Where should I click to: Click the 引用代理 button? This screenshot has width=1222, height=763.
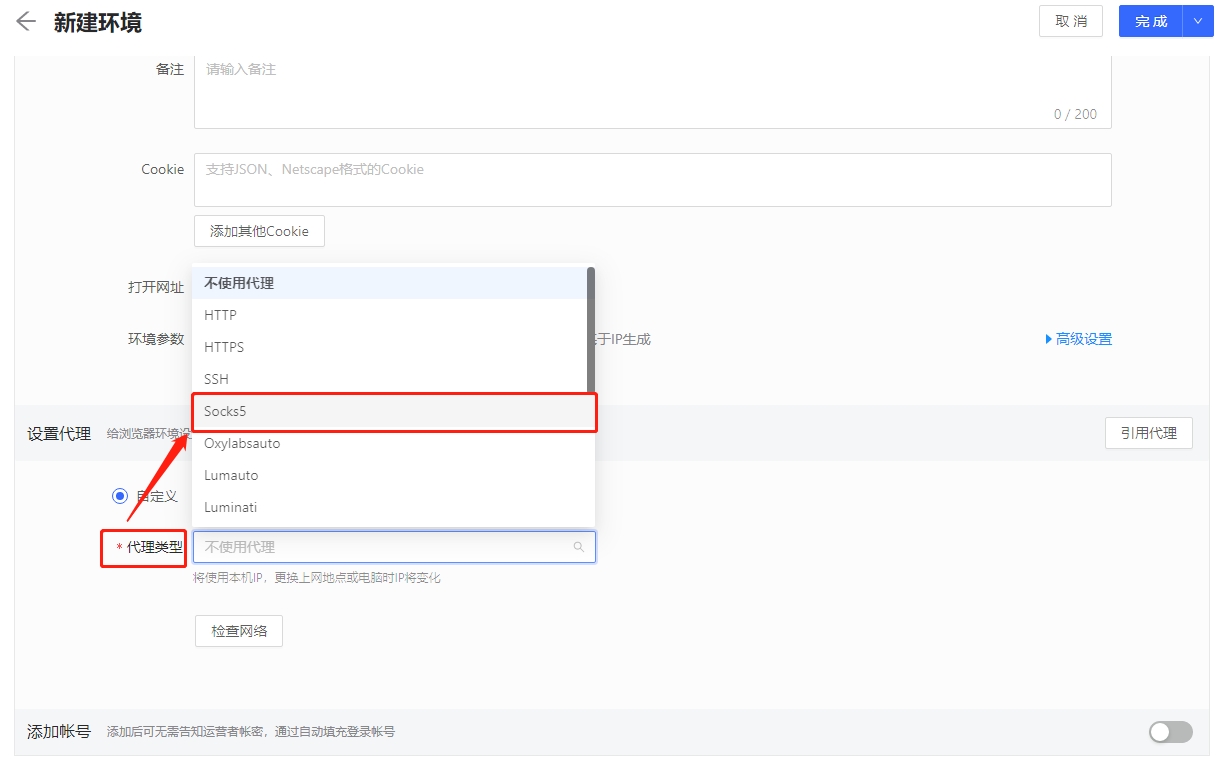coord(1148,433)
